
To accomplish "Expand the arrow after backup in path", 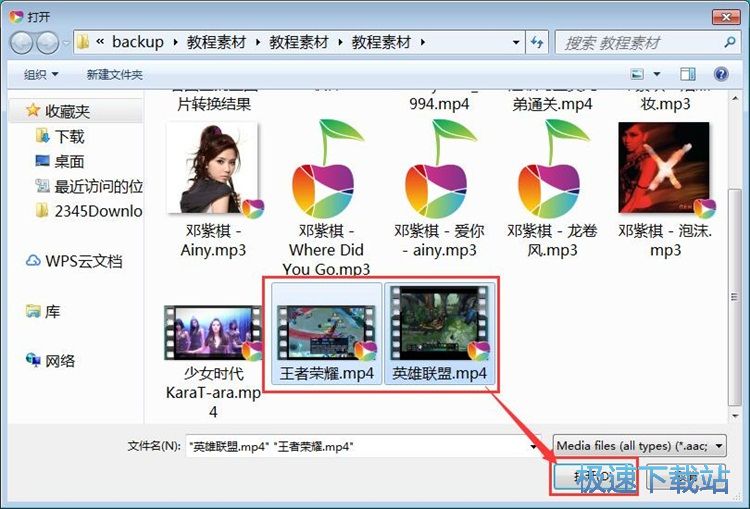I will tap(175, 43).
